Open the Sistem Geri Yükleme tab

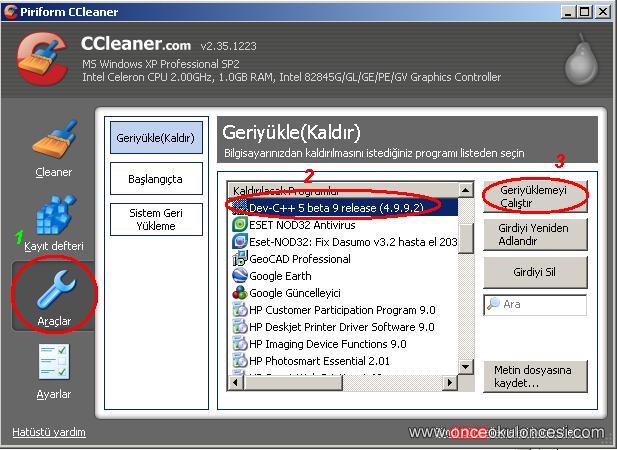click(x=156, y=219)
